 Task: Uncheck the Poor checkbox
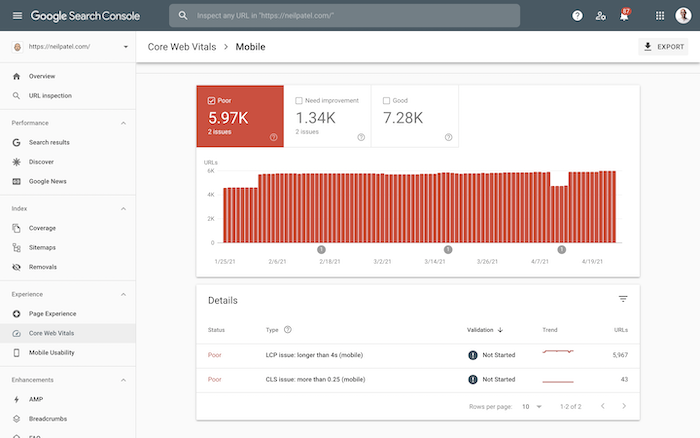point(212,100)
